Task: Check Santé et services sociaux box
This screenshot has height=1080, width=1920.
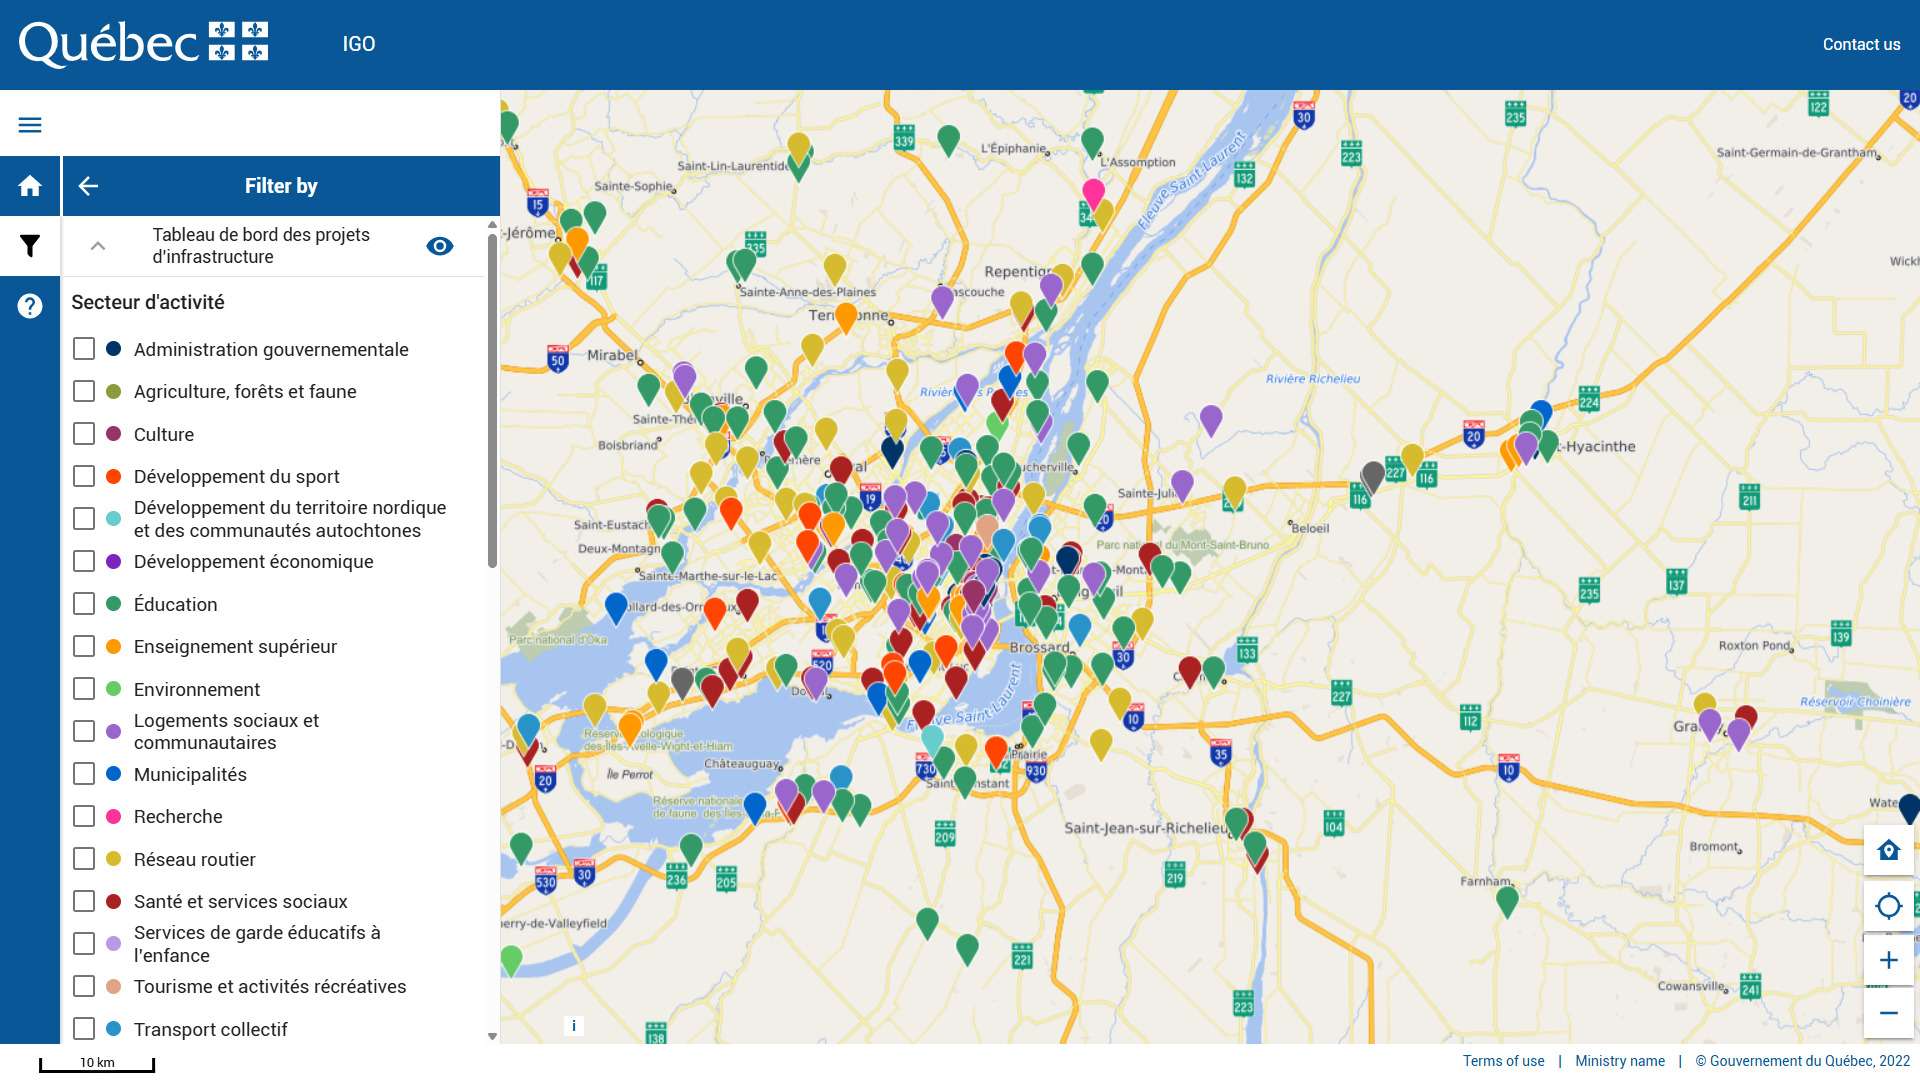Action: point(84,901)
